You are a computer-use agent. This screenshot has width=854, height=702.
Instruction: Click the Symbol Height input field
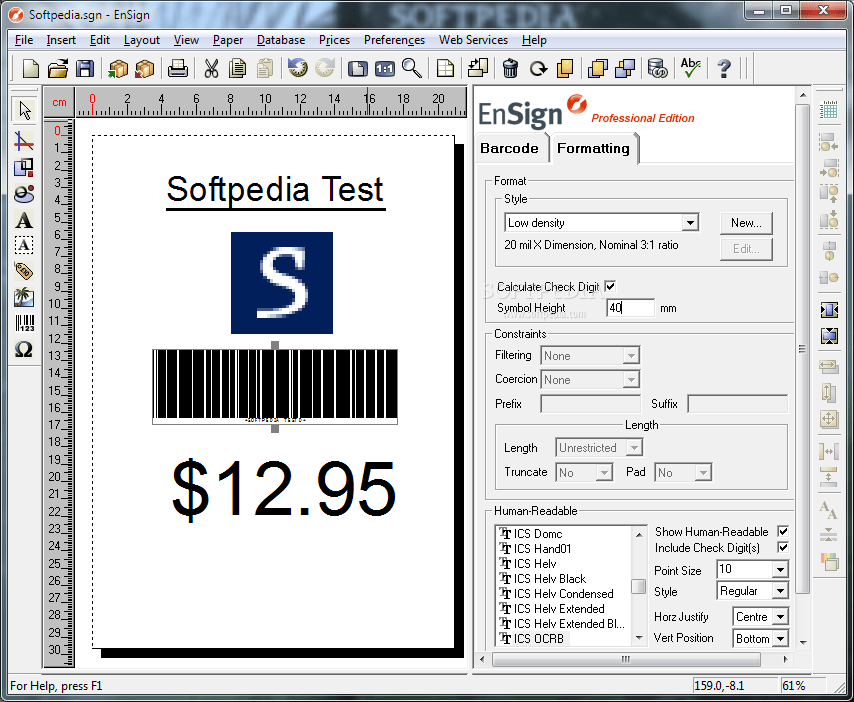tap(630, 308)
